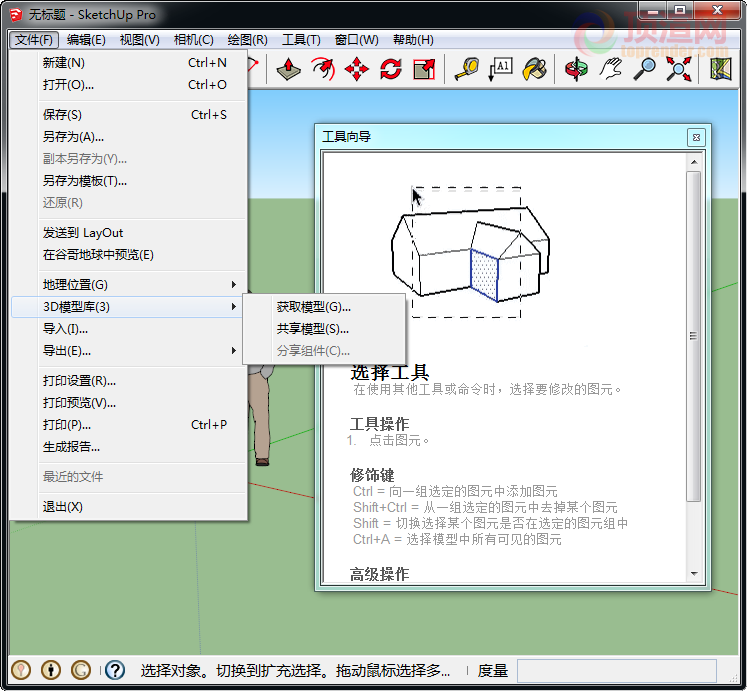Open the 工具(T) menu
The width and height of the screenshot is (747, 691).
click(x=301, y=40)
